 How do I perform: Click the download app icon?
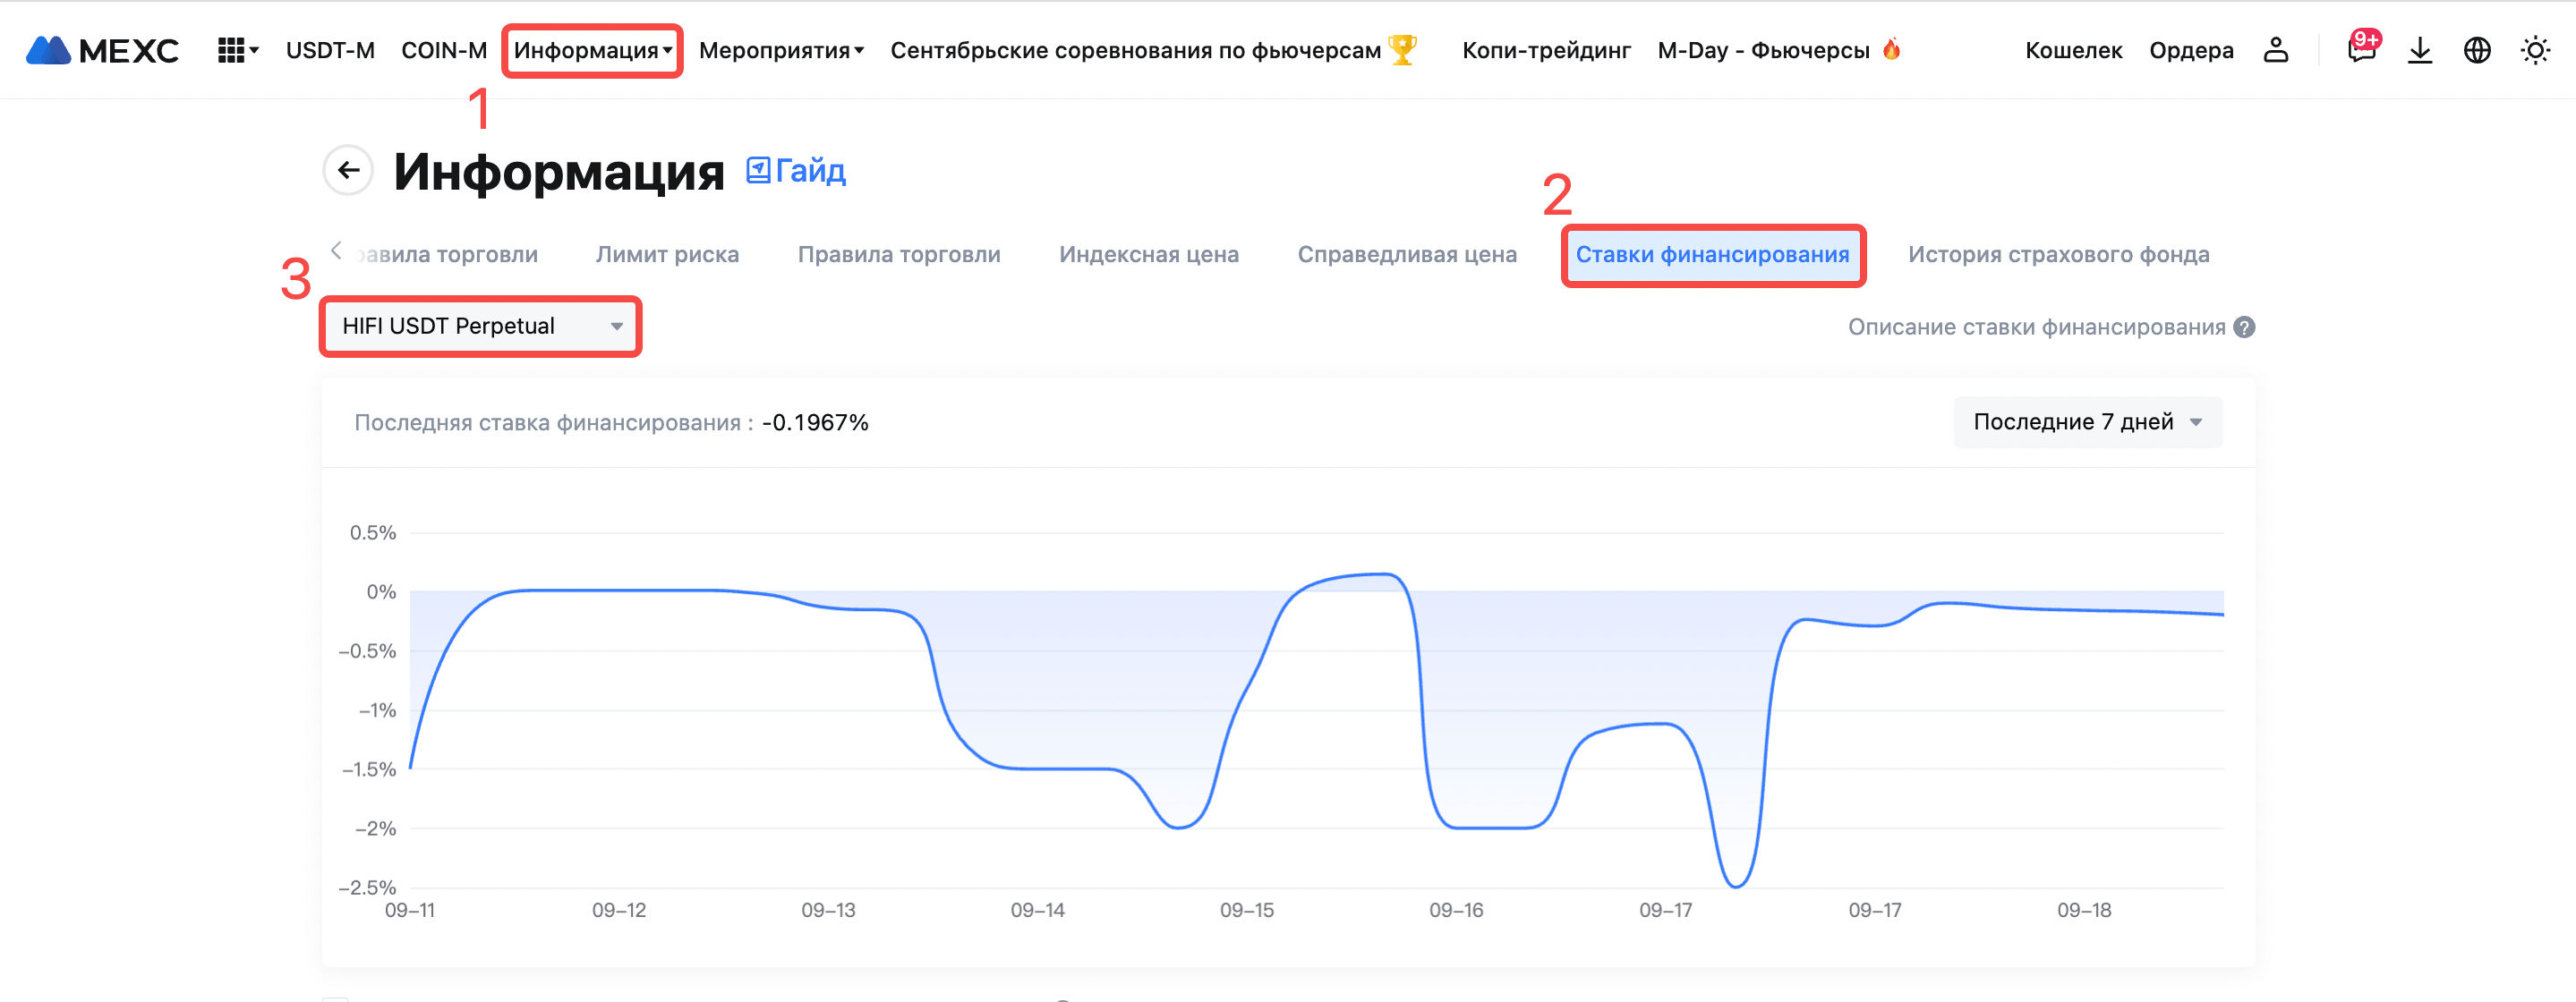(2420, 50)
